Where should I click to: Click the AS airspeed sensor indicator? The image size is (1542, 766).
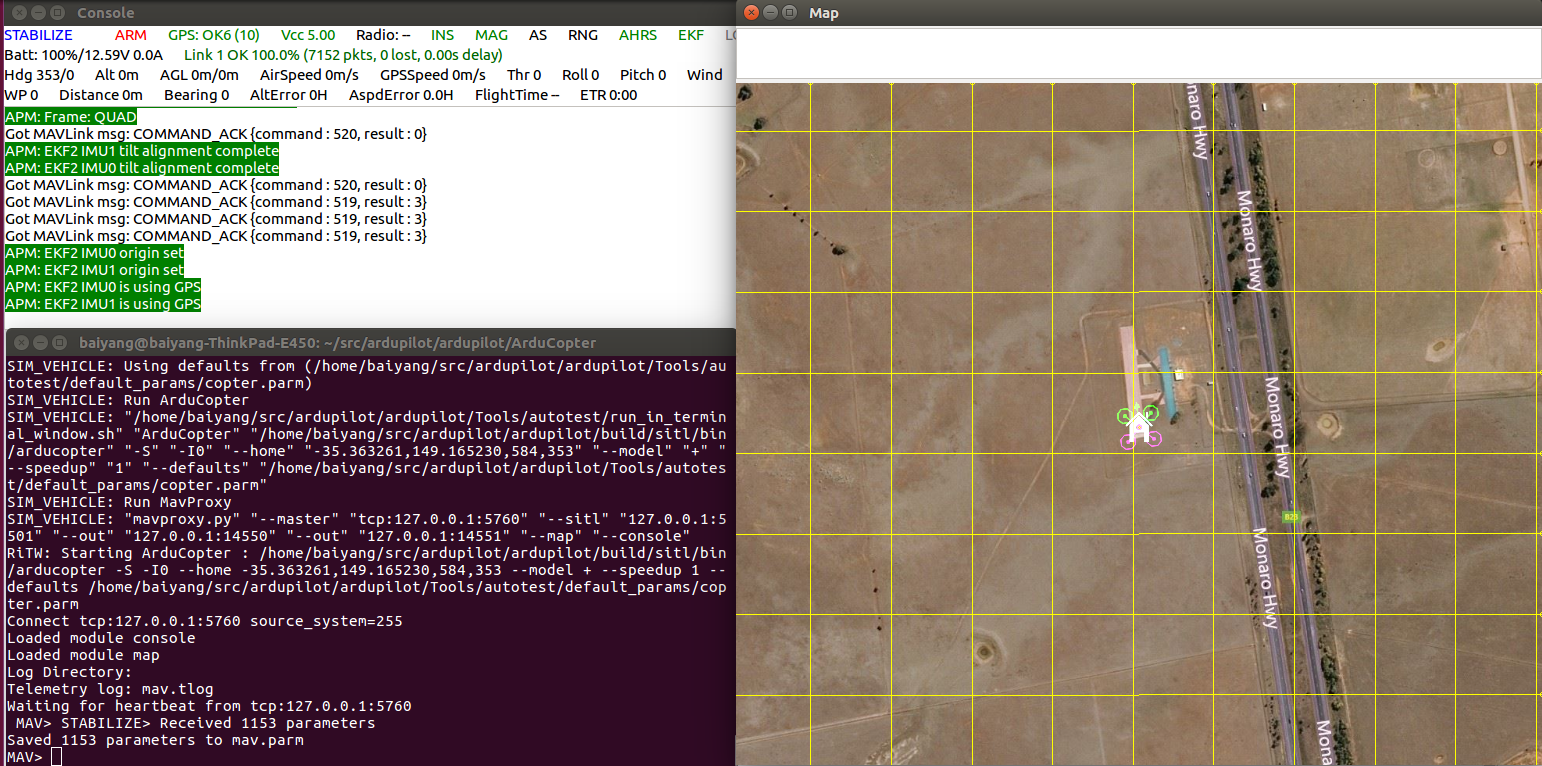(538, 35)
